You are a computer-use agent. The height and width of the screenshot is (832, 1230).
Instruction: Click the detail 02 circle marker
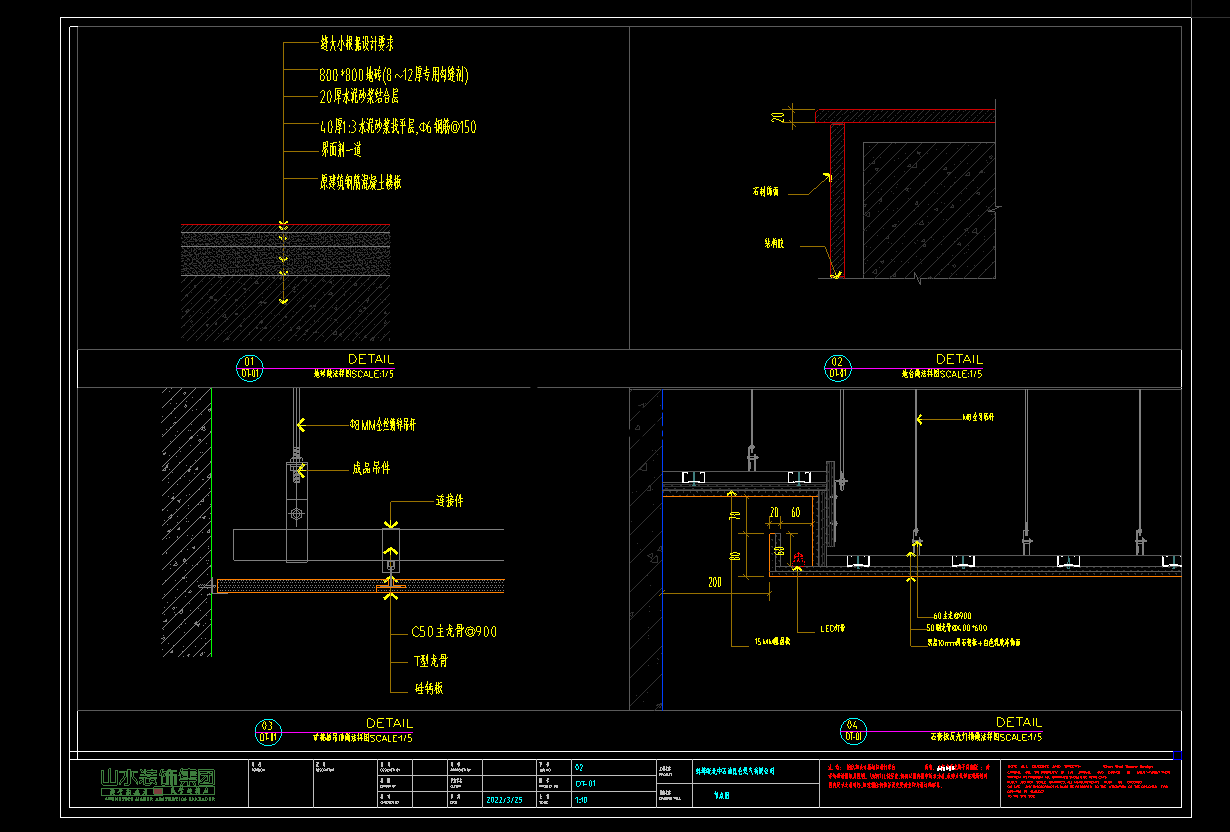[838, 367]
